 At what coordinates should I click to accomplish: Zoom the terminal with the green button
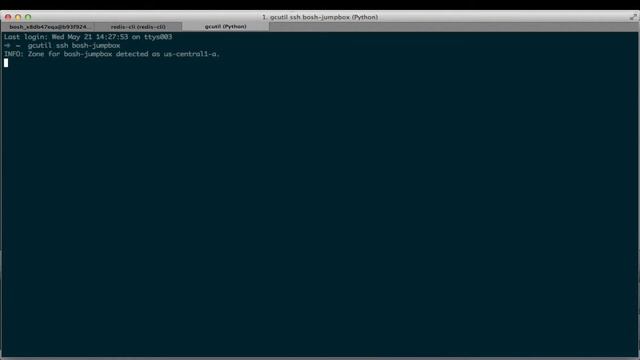click(28, 17)
